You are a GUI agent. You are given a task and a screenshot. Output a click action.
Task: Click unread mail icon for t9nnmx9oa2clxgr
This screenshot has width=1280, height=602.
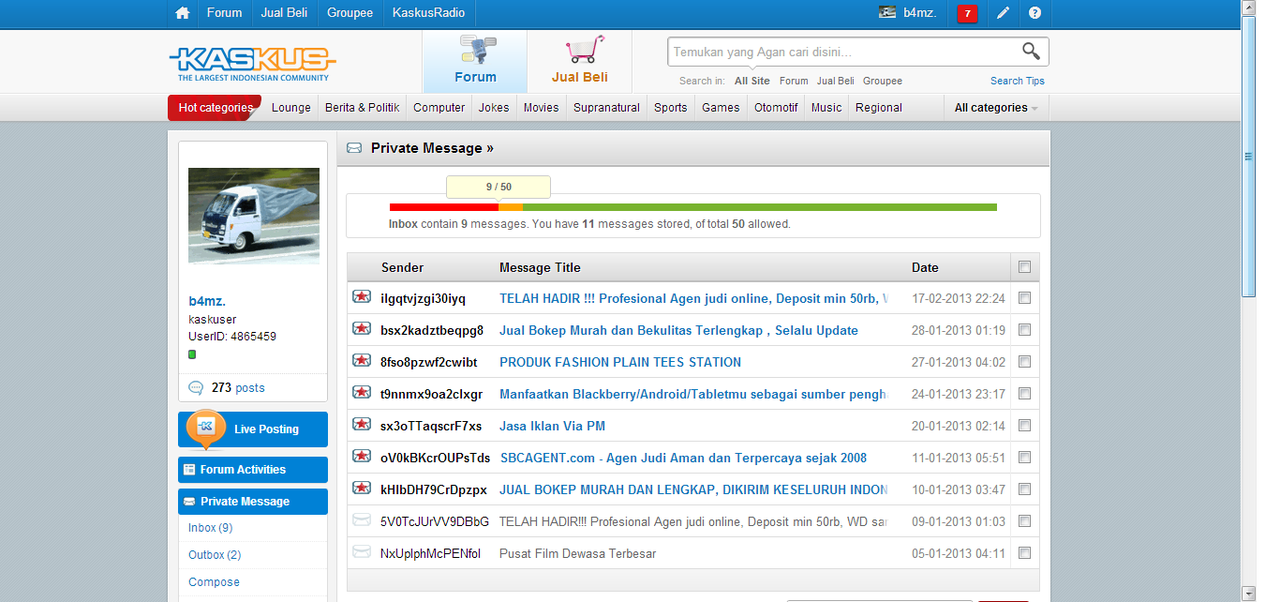(362, 393)
